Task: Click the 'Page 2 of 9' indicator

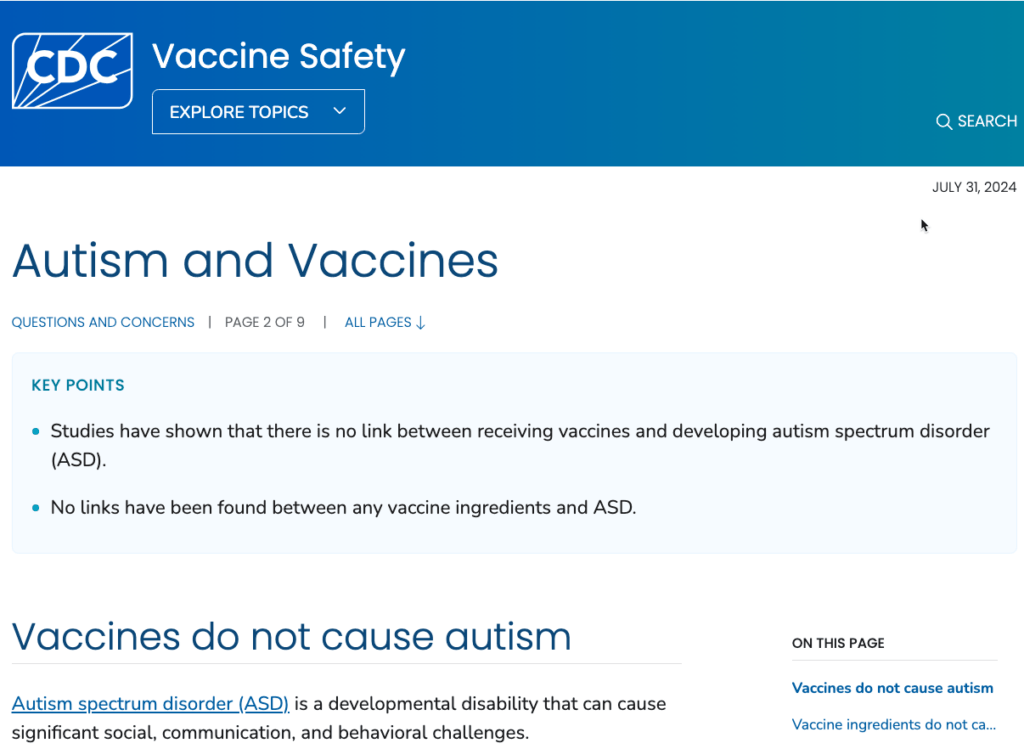Action: pos(264,322)
